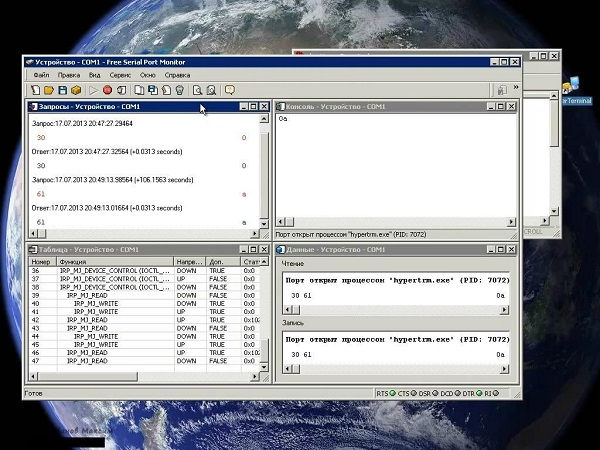Click the Save diskette toolbar icon
The width and height of the screenshot is (600, 450).
[x=62, y=90]
